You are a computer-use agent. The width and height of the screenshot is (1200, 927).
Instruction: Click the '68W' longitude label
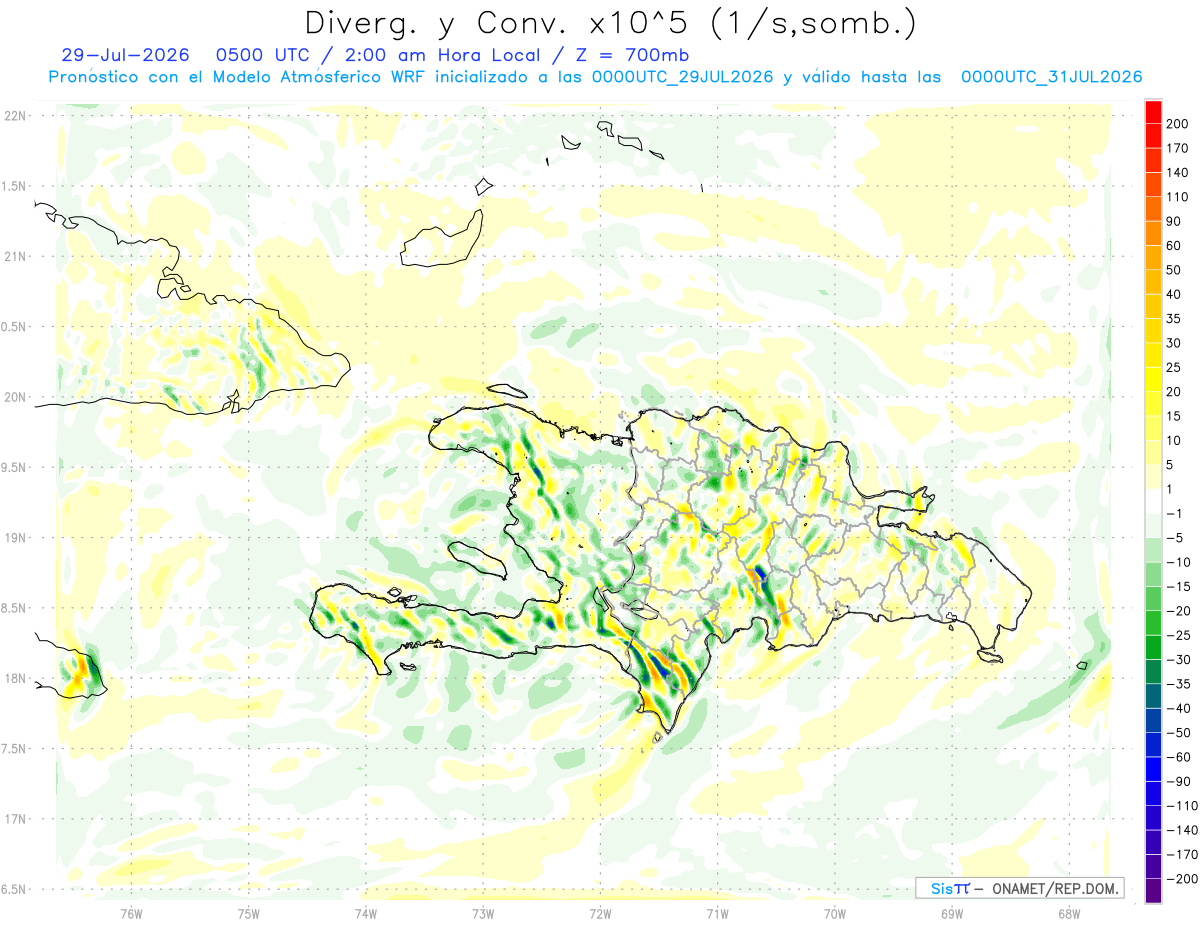[x=1069, y=913]
